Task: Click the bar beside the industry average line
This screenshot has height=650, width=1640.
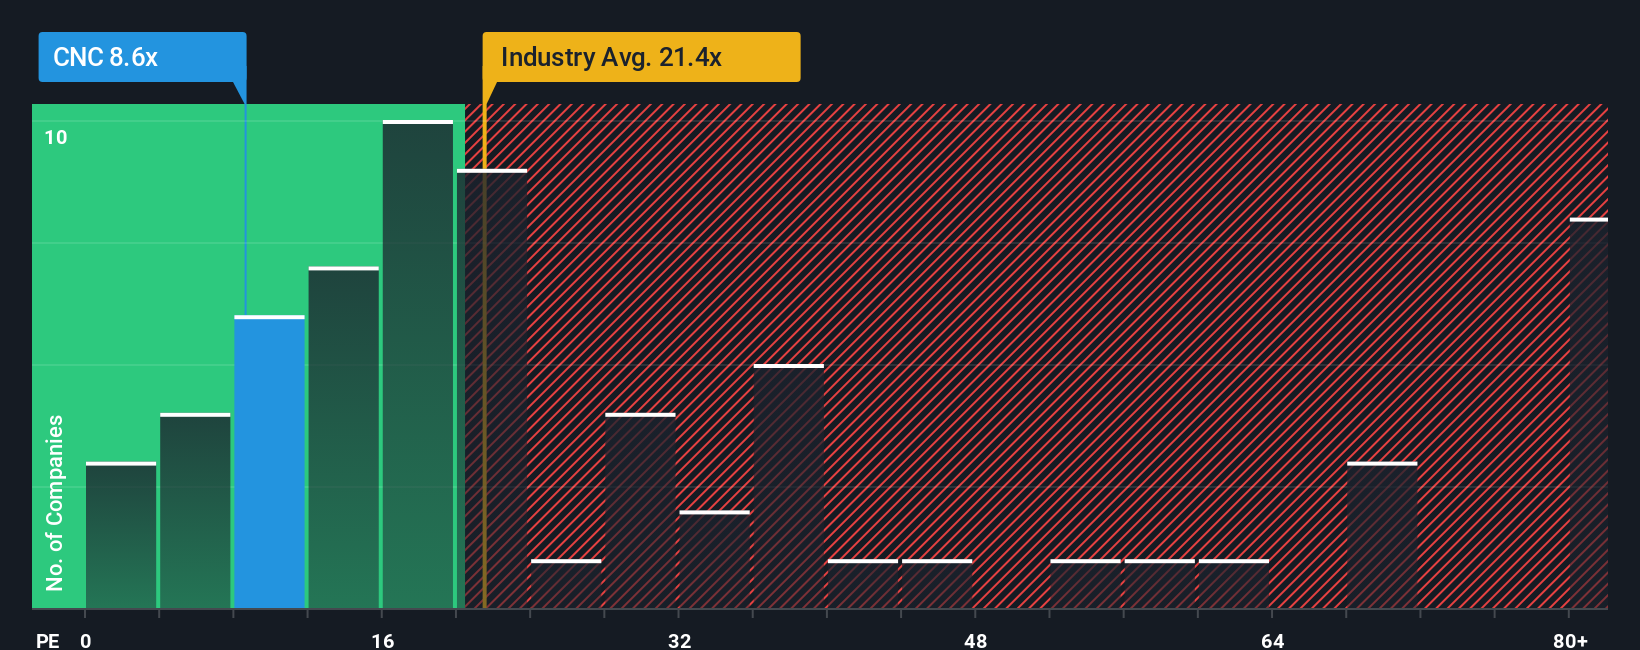Action: coord(492,389)
